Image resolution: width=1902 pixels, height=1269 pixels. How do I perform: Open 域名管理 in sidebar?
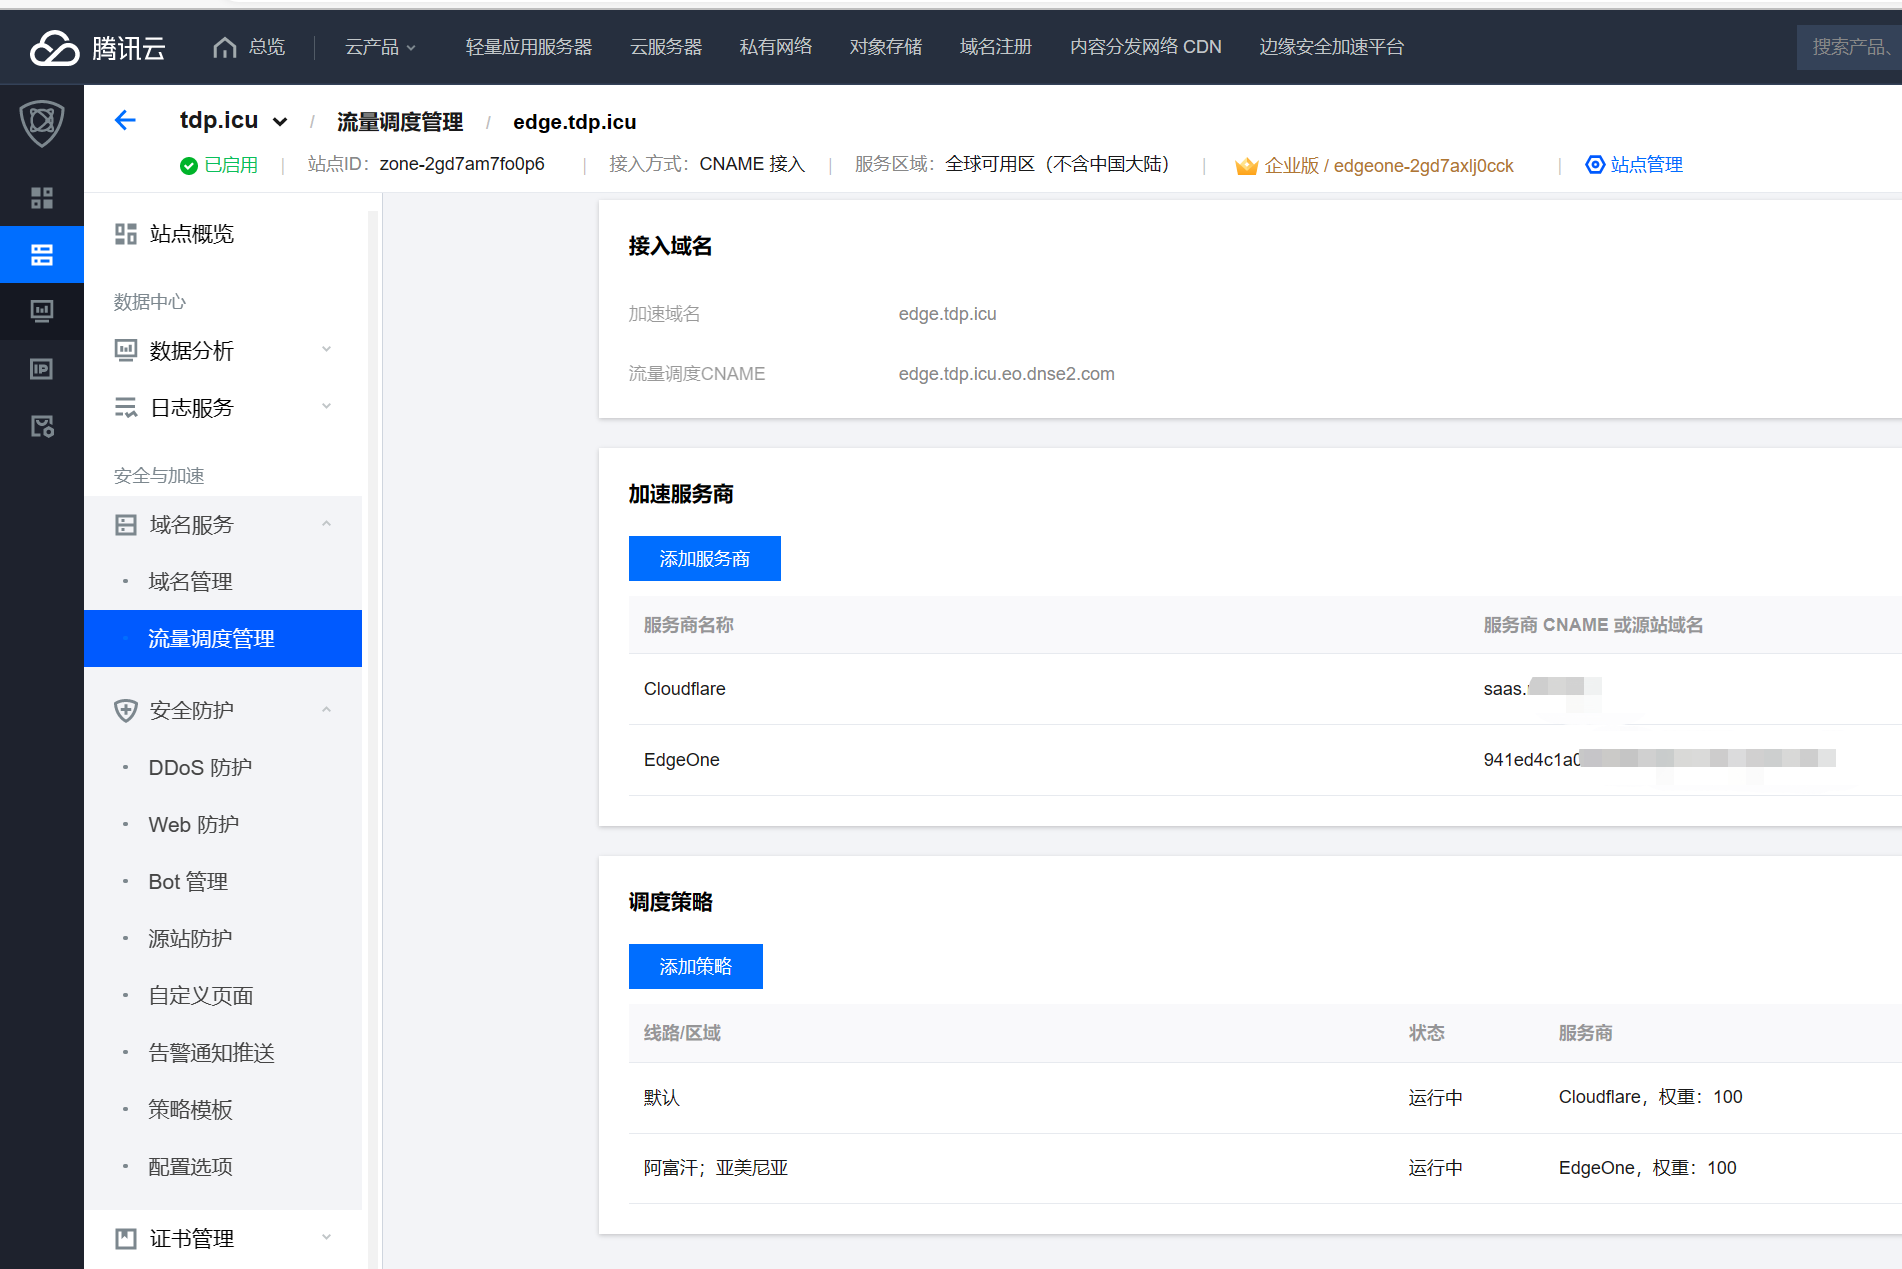190,582
